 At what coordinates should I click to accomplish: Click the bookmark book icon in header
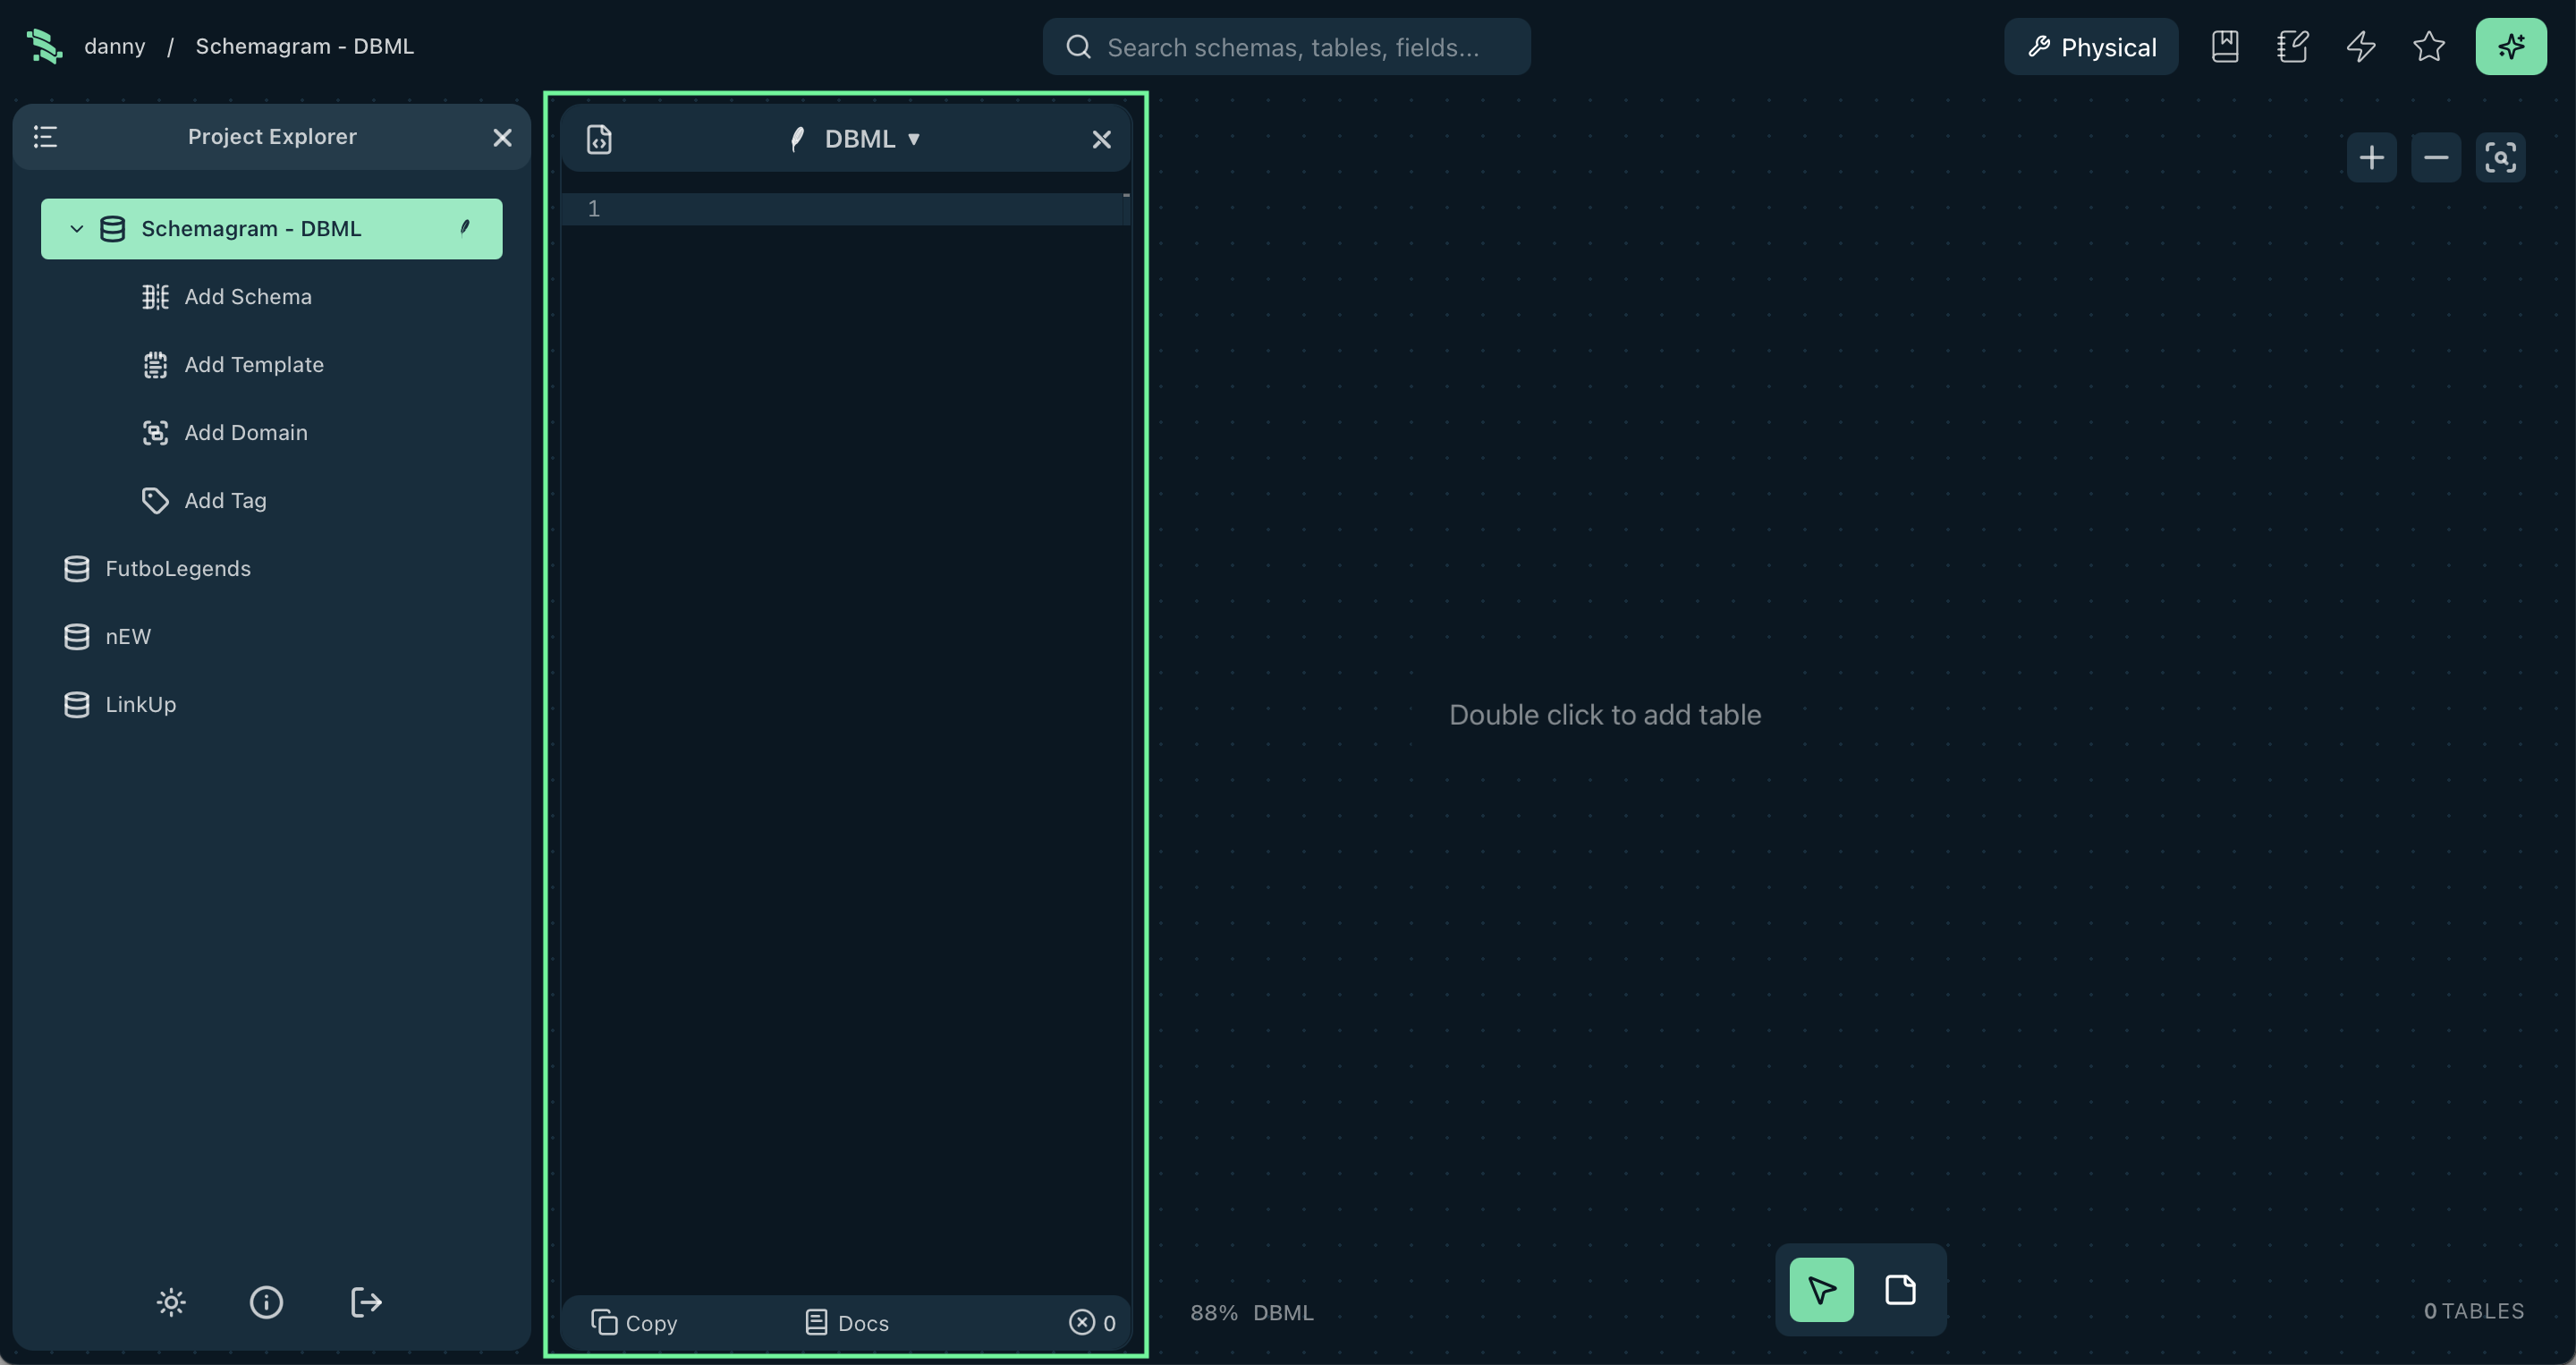(2224, 47)
